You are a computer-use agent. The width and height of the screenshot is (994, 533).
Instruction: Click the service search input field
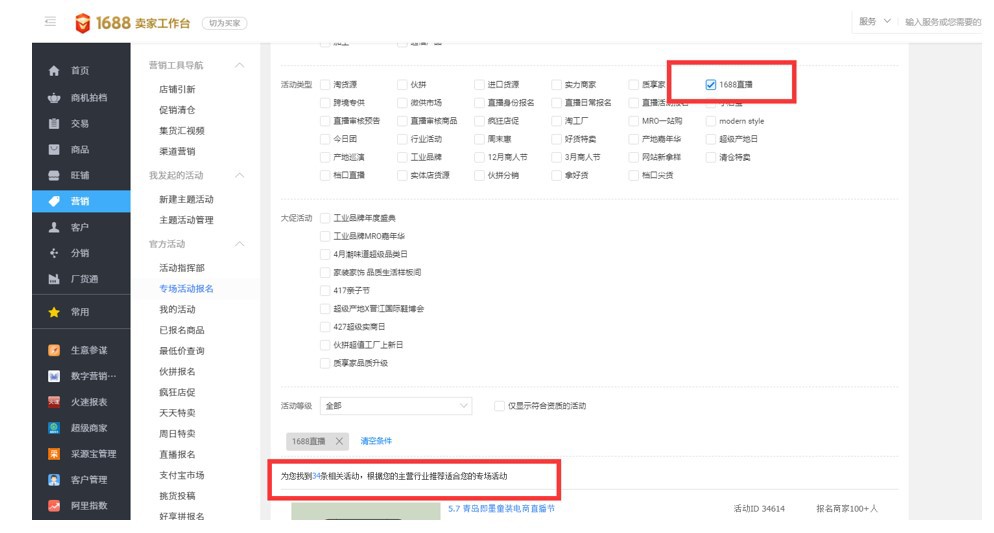click(945, 22)
